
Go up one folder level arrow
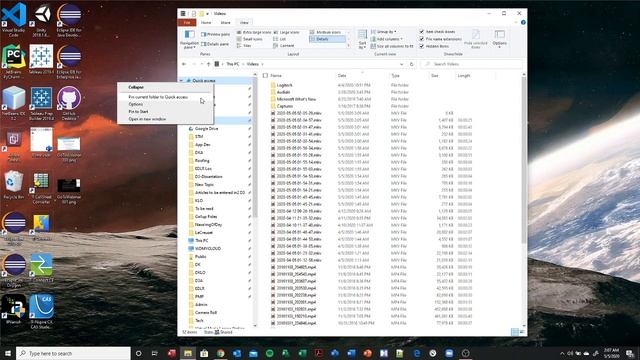[209, 64]
